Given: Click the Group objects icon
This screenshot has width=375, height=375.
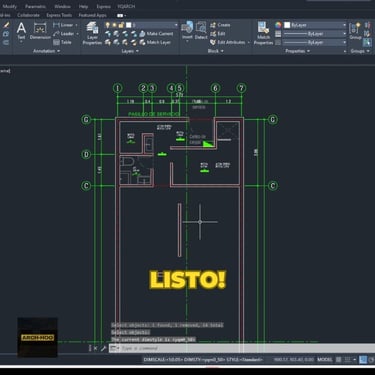Looking at the screenshot, I should [355, 31].
